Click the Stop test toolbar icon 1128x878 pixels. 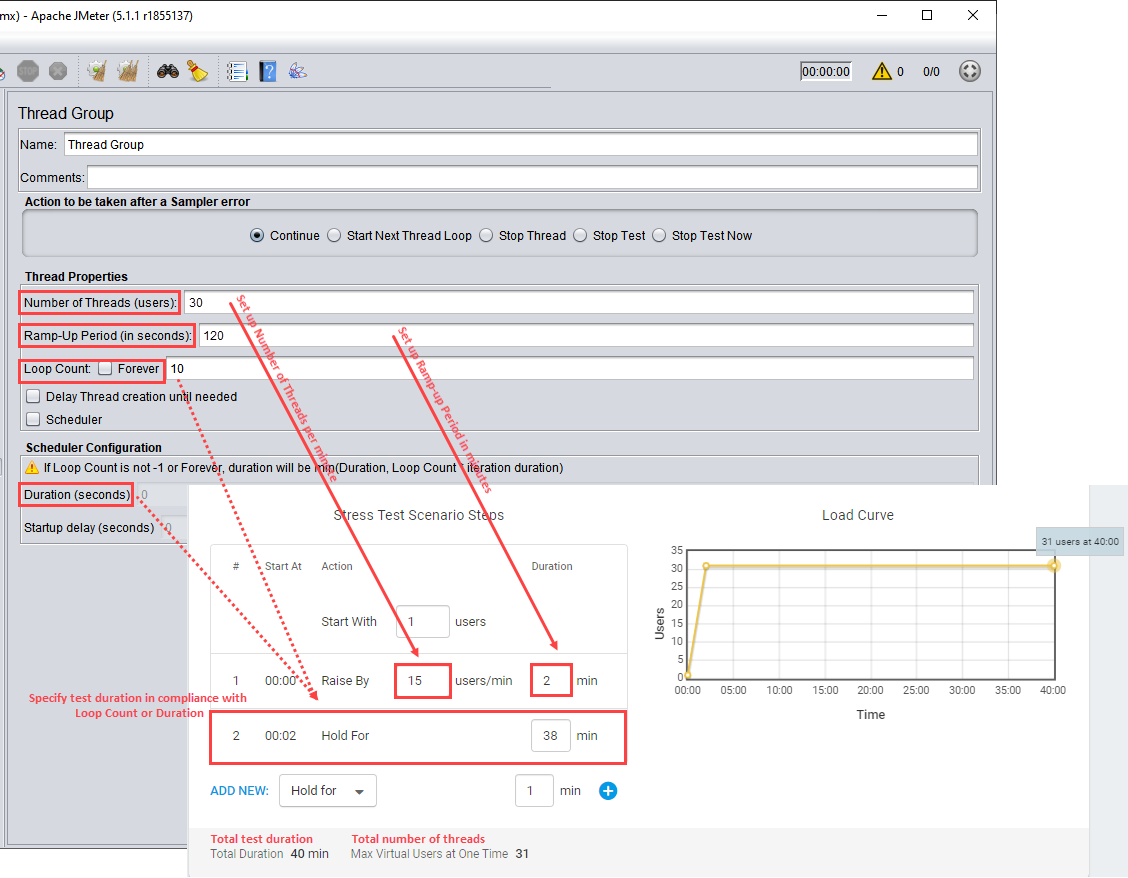[28, 71]
